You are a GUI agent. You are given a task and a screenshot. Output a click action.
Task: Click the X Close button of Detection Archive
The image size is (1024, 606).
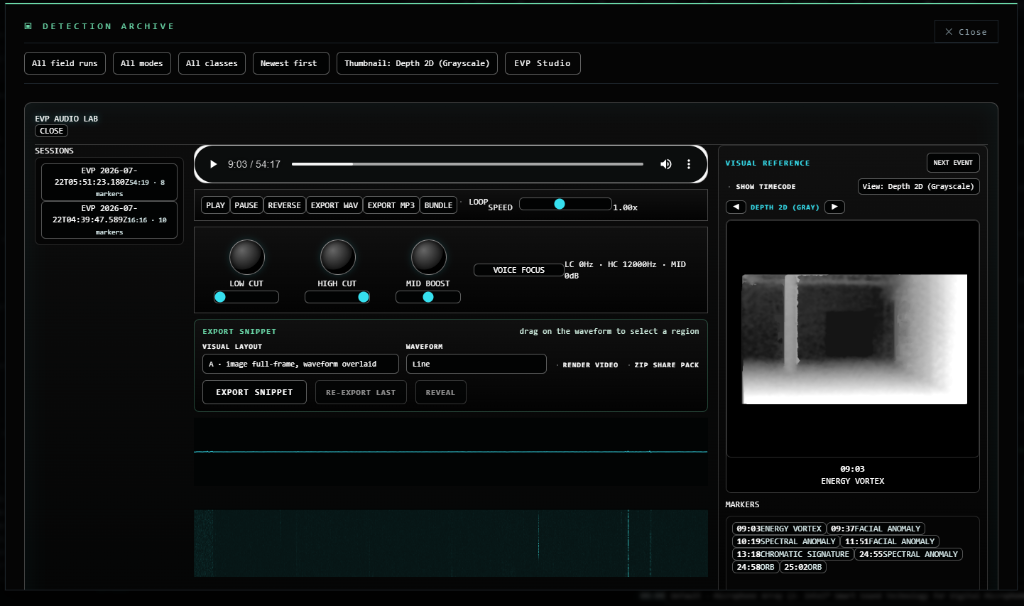click(965, 31)
